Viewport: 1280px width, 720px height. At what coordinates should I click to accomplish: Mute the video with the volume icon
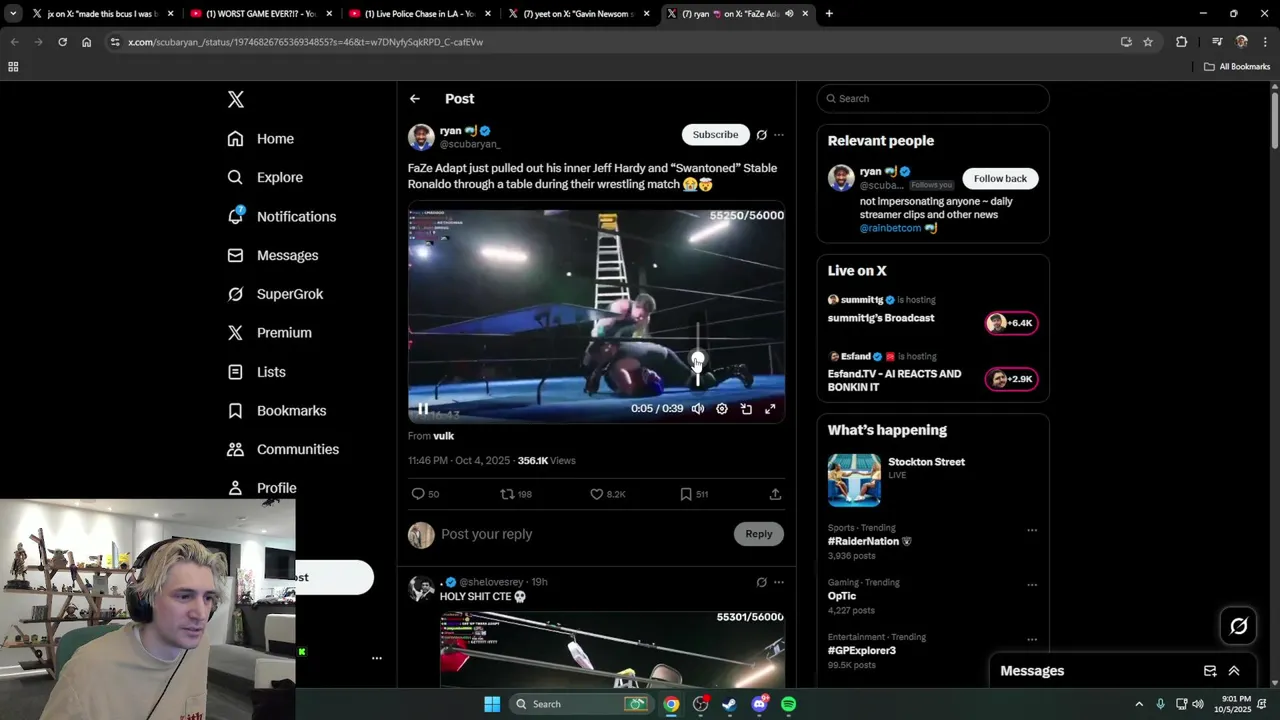[x=698, y=409]
